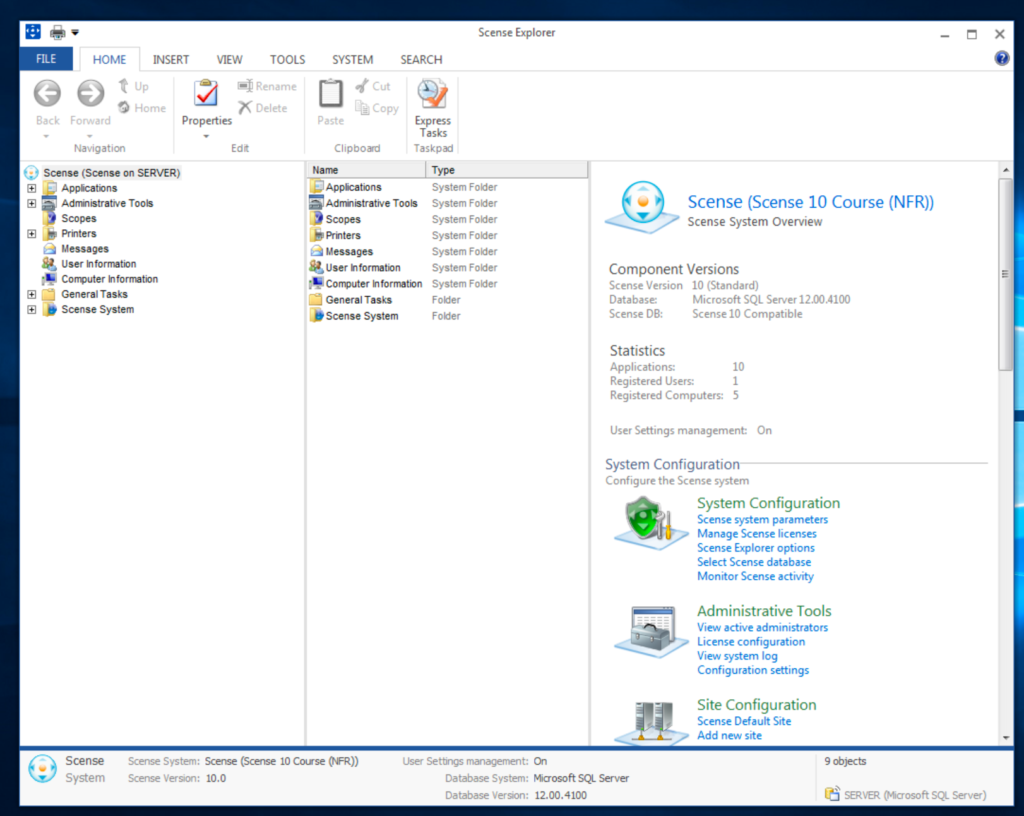Switch to the SYSTEM ribbon tab

[x=353, y=59]
